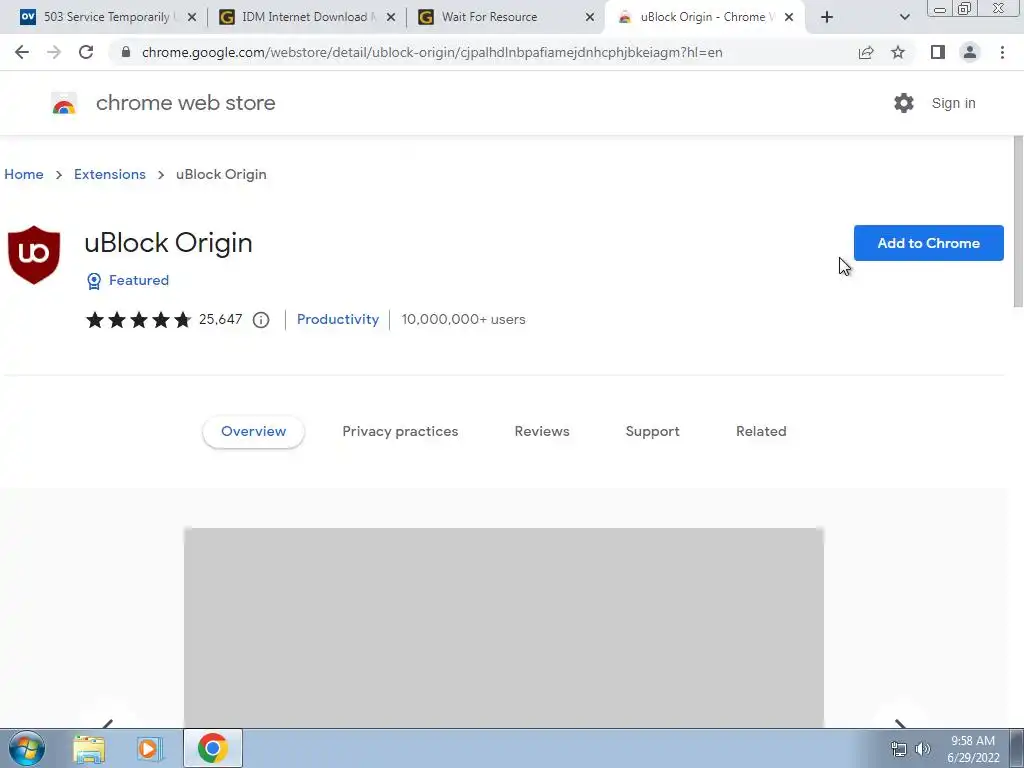This screenshot has height=768, width=1024.
Task: Open the Chrome three-dot menu
Action: [x=1002, y=52]
